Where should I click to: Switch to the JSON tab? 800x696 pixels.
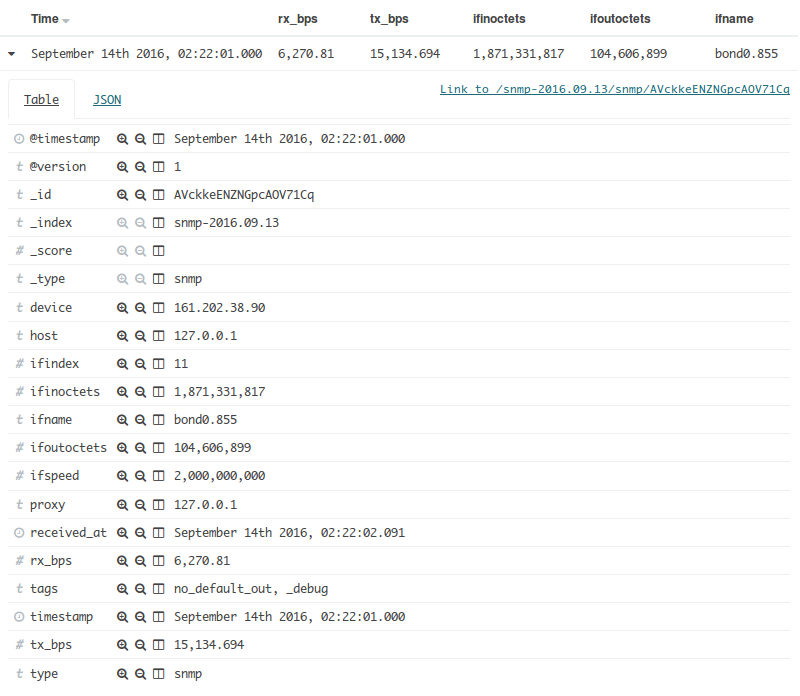coord(107,100)
